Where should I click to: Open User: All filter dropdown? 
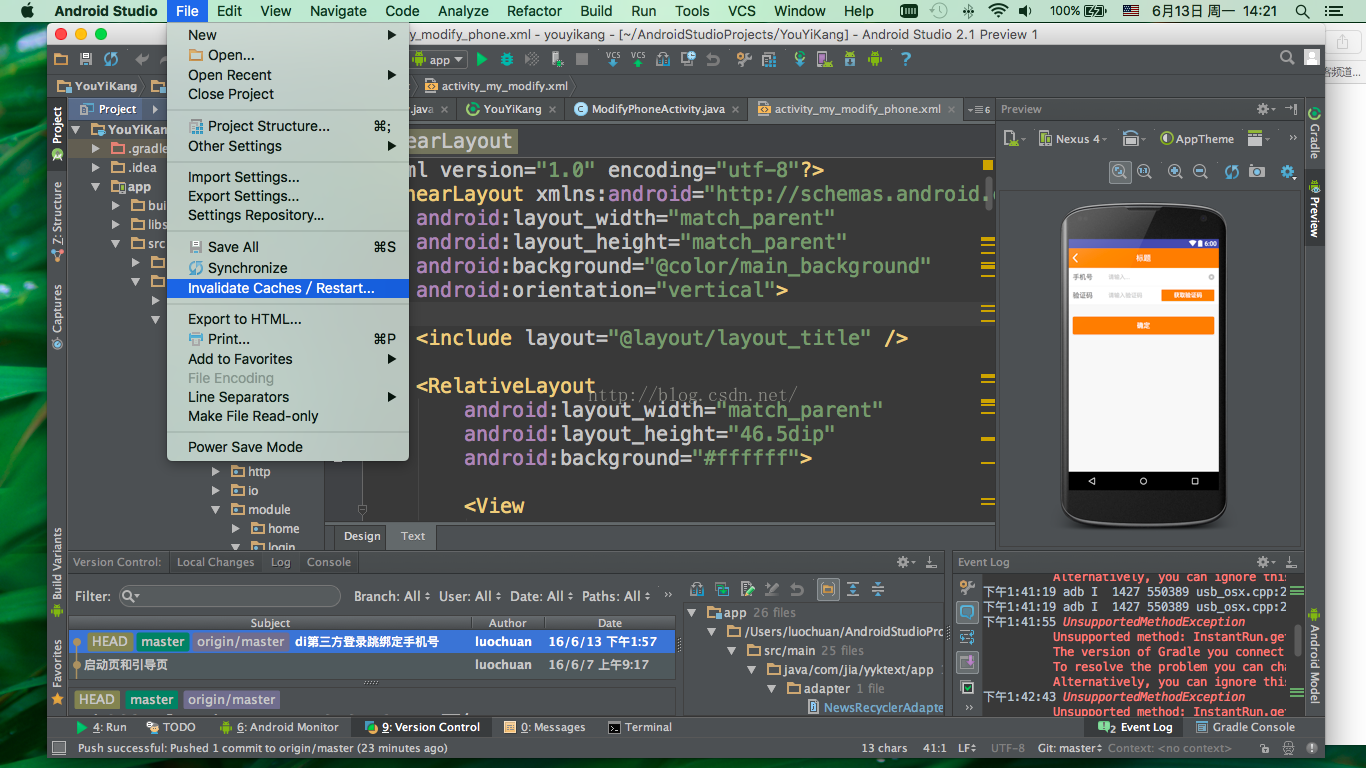point(470,596)
